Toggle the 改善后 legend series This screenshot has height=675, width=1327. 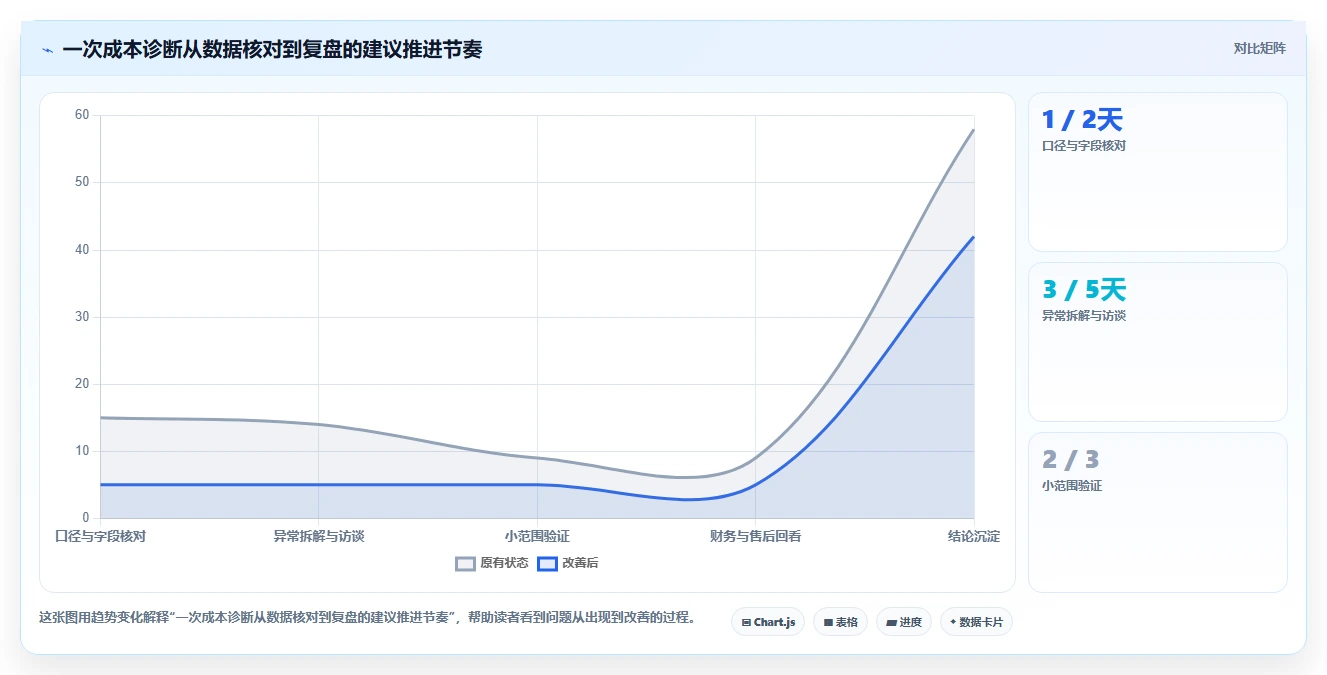[x=568, y=563]
